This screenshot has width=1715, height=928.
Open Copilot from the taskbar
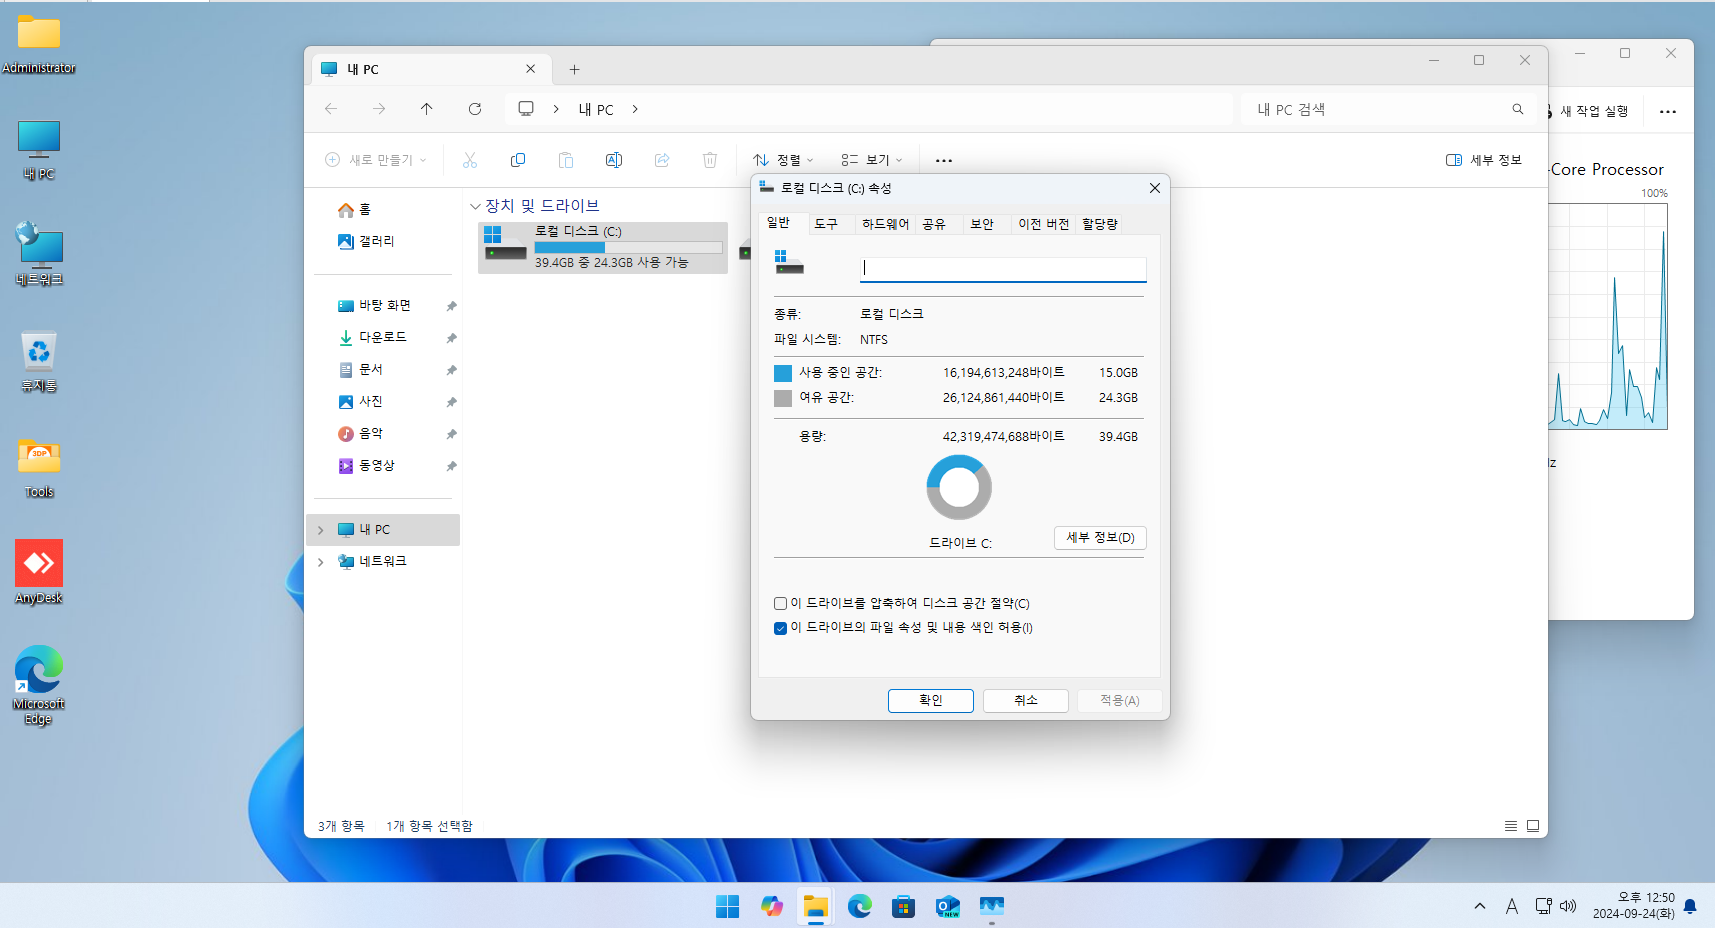click(x=772, y=906)
